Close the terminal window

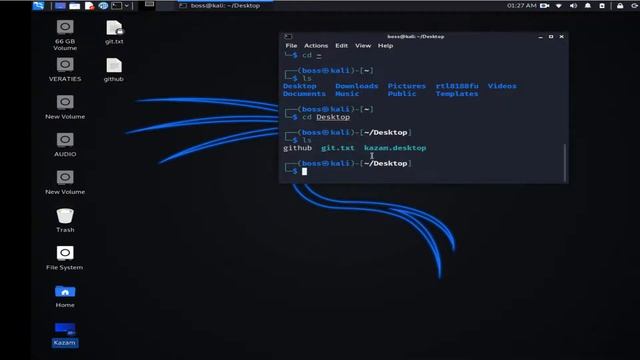pos(562,37)
